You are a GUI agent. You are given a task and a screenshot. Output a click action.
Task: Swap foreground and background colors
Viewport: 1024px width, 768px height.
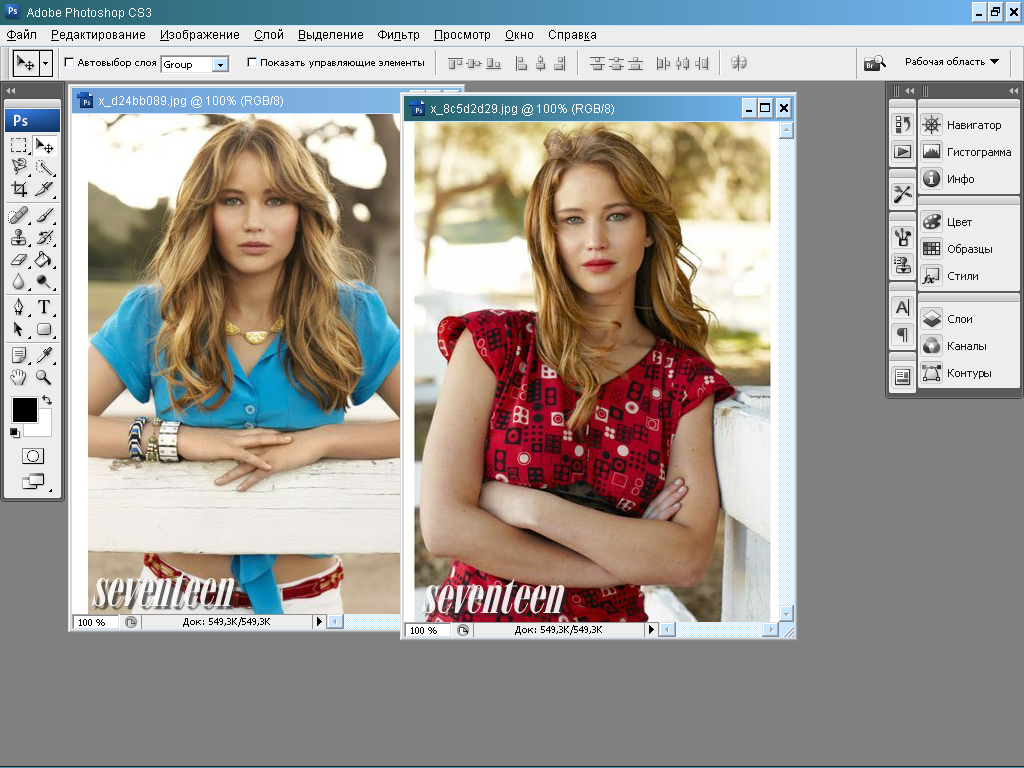tap(47, 400)
